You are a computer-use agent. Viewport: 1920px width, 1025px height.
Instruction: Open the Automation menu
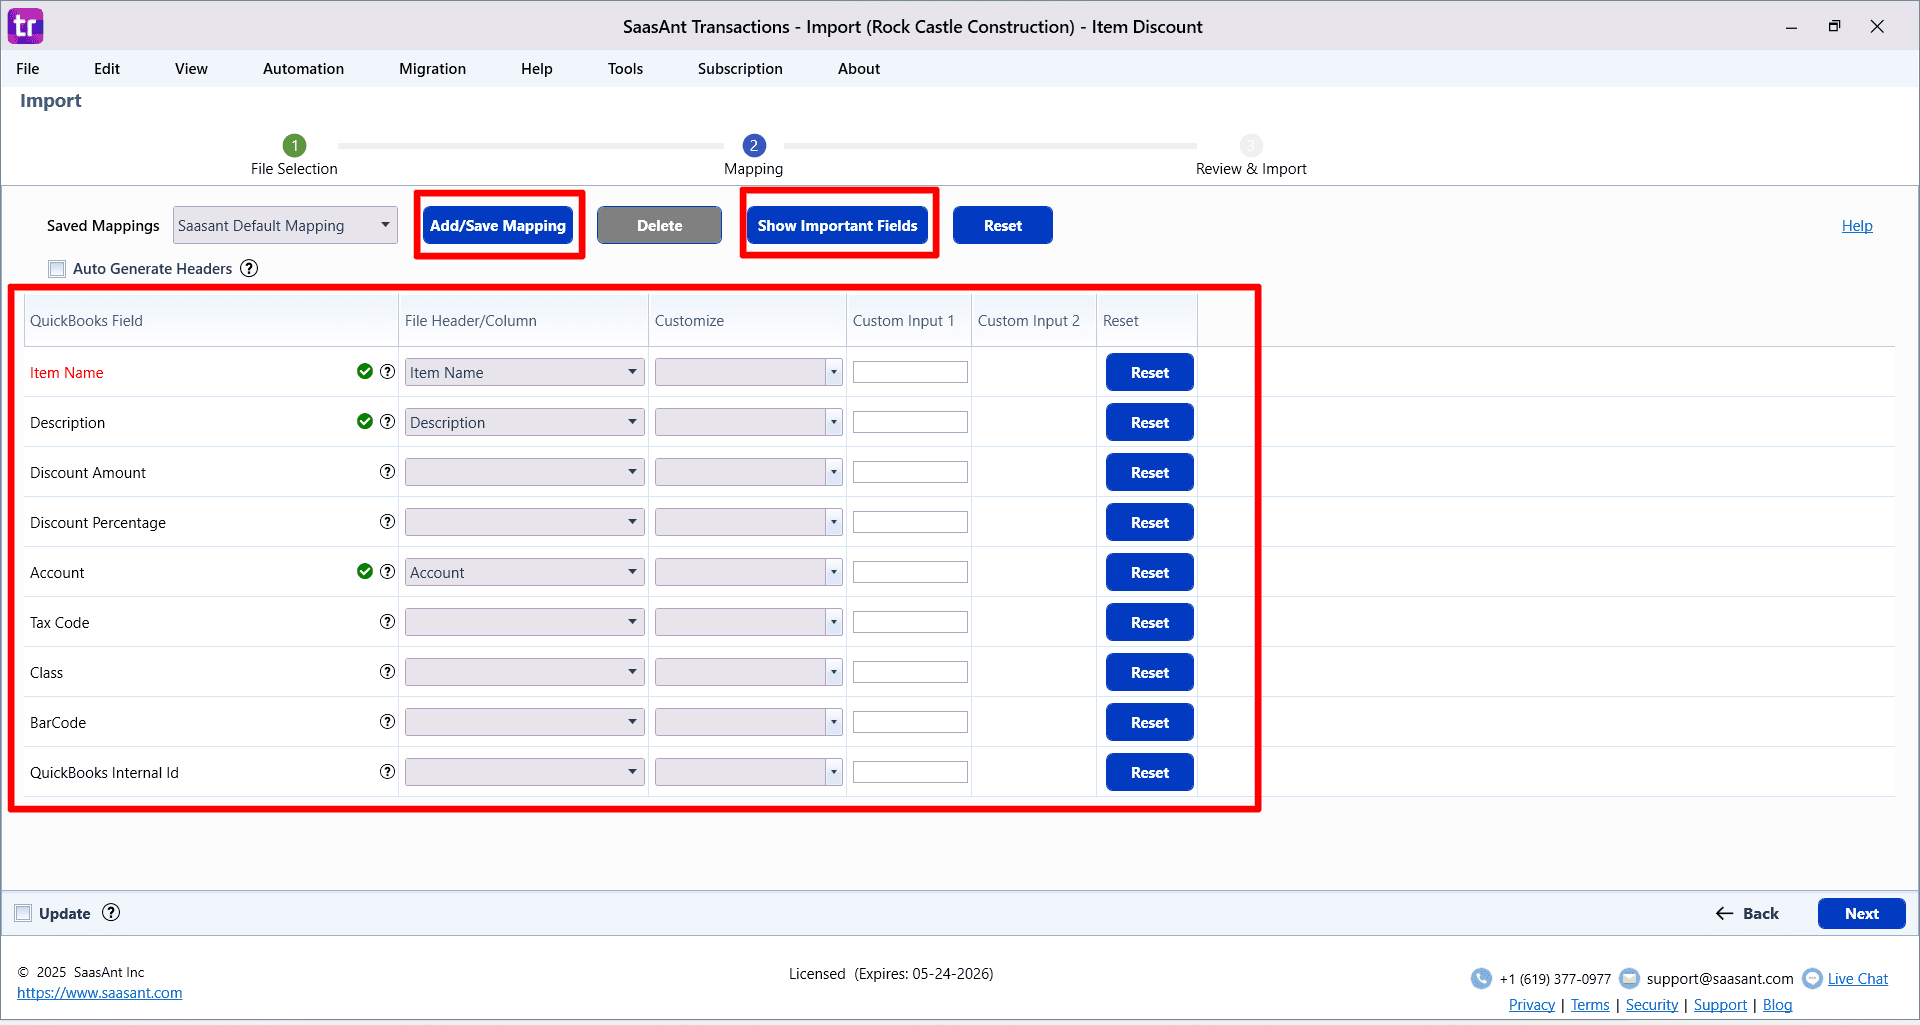click(303, 68)
